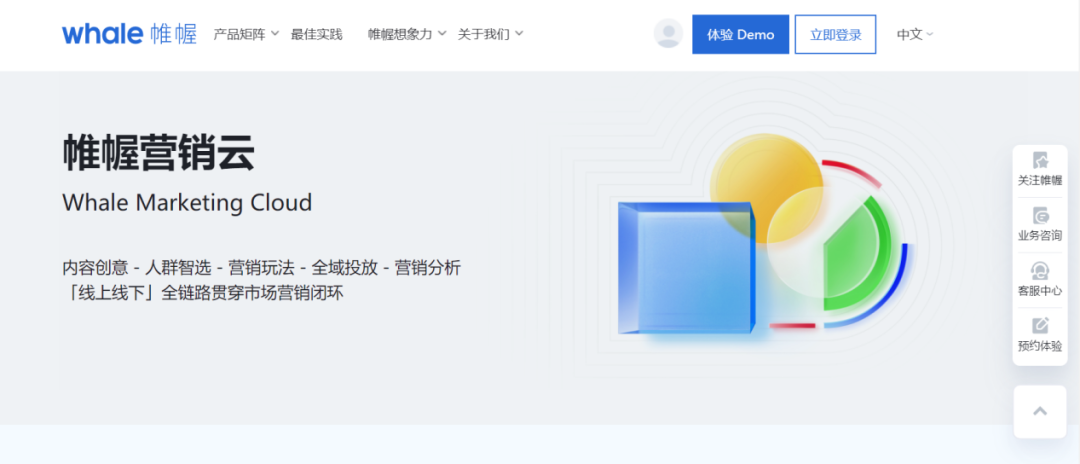Screen dimensions: 1080x464
Task: Open the 中文 language selector
Action: coord(915,34)
